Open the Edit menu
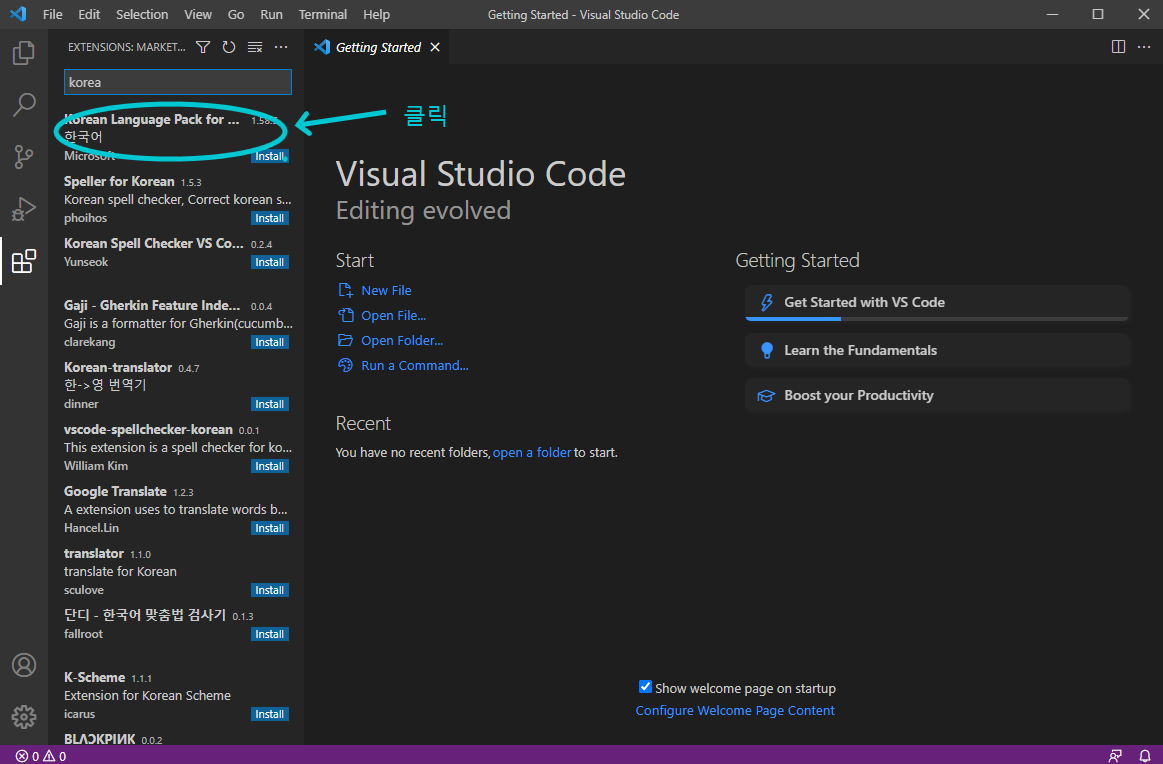Image resolution: width=1163 pixels, height=764 pixels. coord(89,14)
